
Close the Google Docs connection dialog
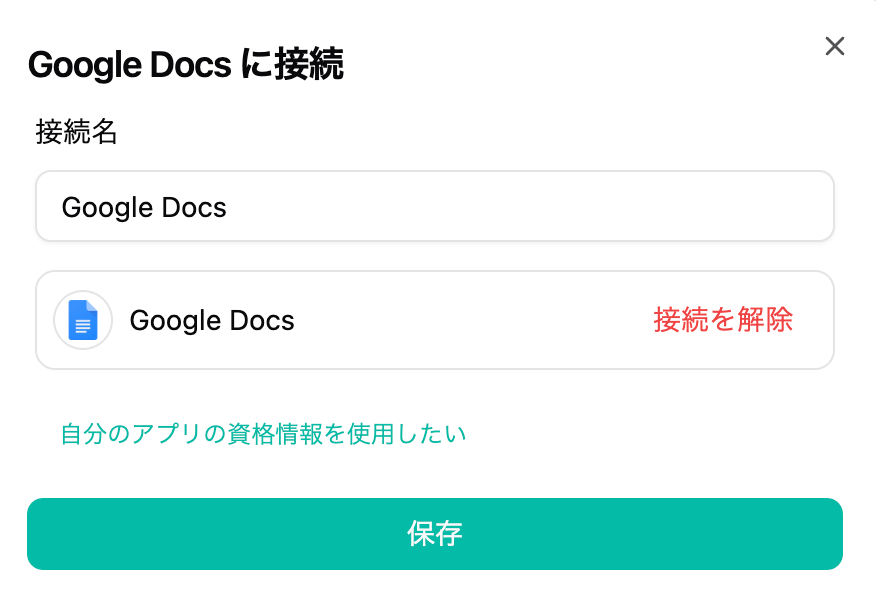834,46
